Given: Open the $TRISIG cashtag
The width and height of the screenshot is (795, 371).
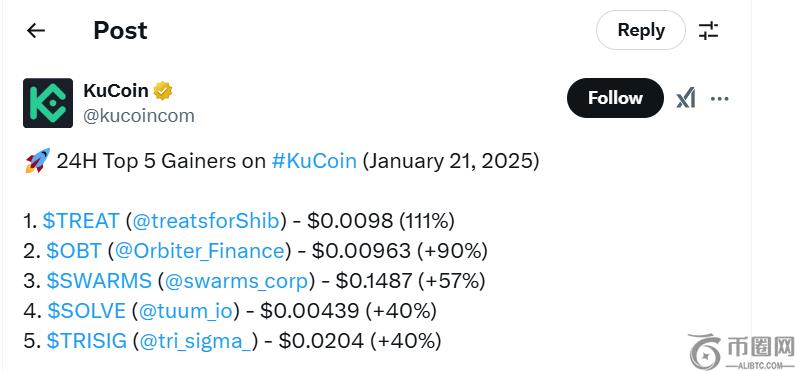Looking at the screenshot, I should tap(86, 341).
